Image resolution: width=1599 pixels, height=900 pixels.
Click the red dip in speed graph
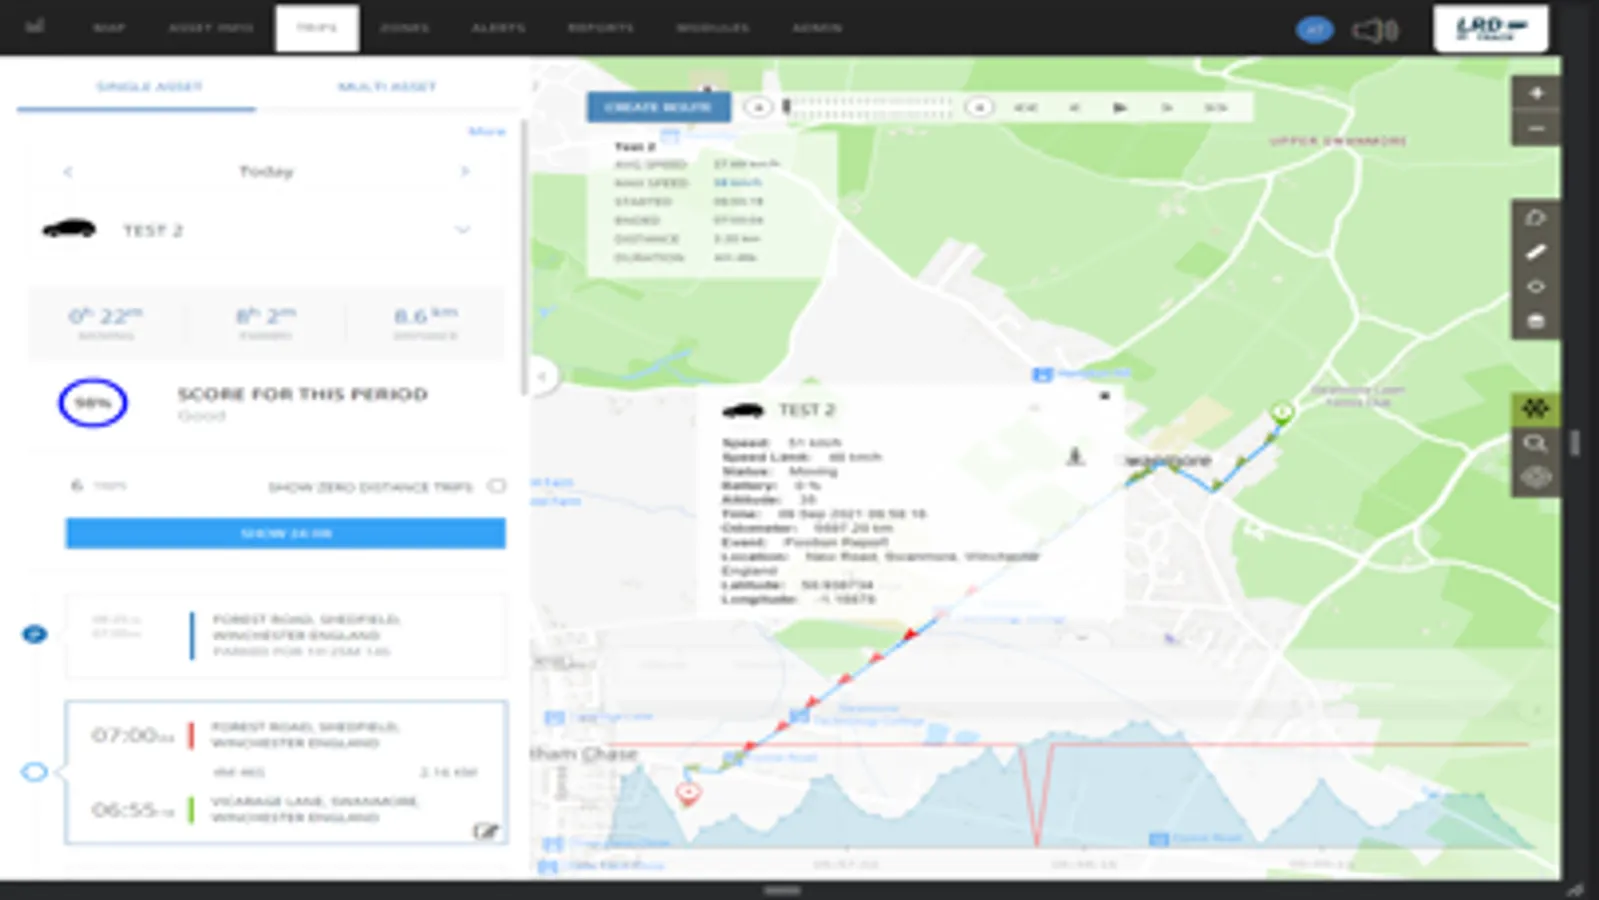[1037, 796]
